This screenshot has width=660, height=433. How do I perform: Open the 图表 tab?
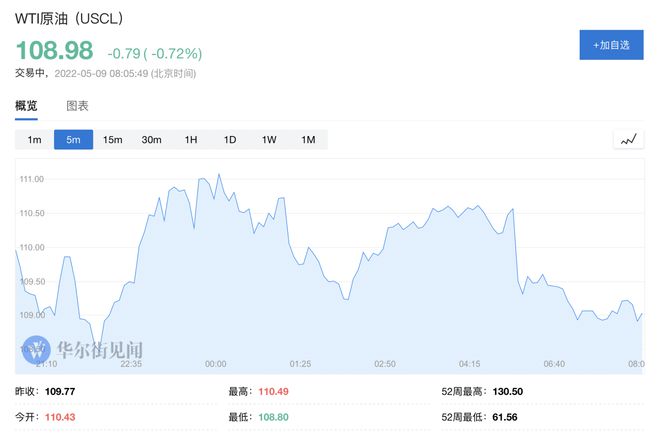pos(77,105)
